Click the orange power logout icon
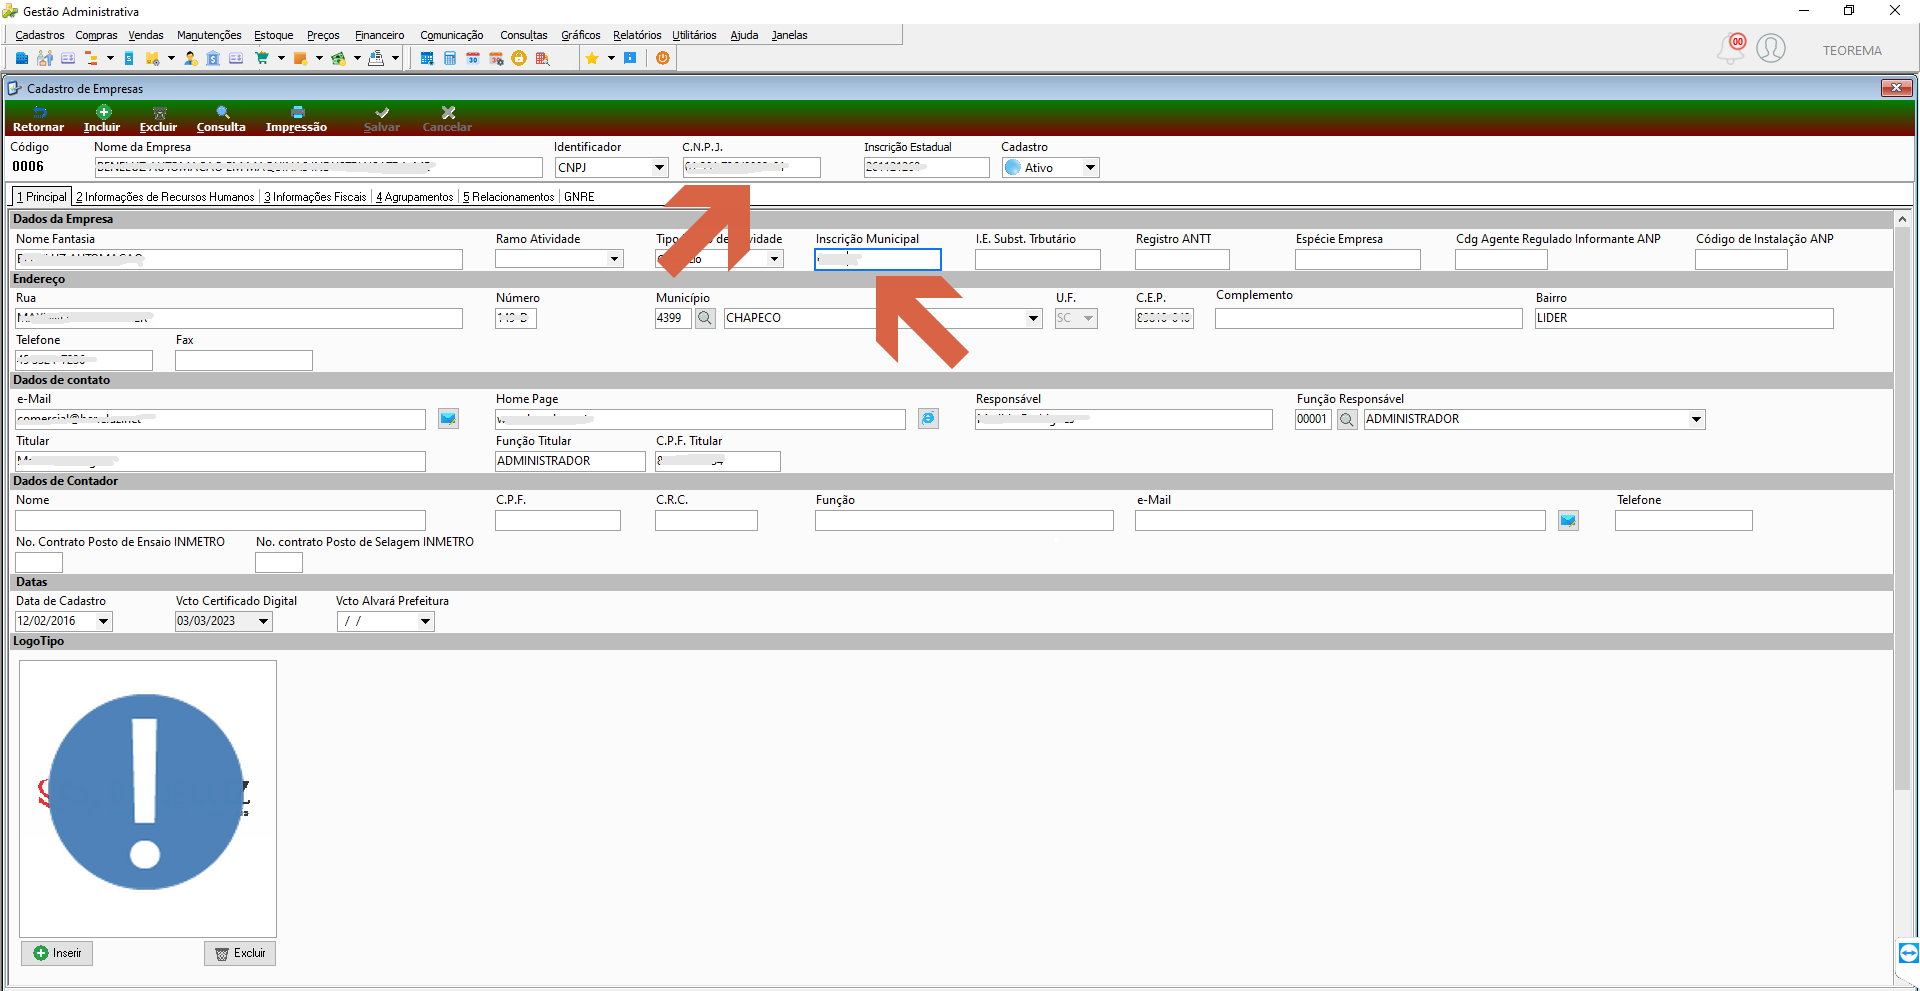1920x991 pixels. 663,58
